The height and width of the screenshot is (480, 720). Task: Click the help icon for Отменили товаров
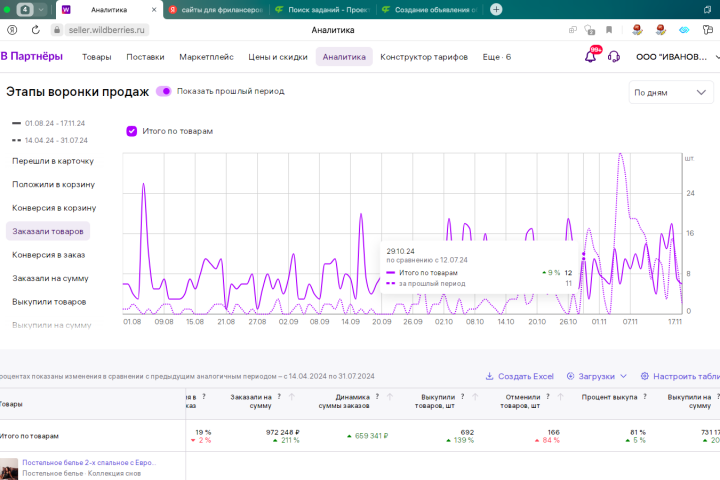[548, 396]
